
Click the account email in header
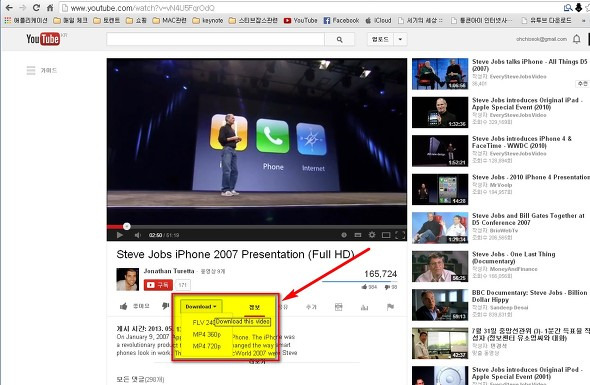[541, 39]
